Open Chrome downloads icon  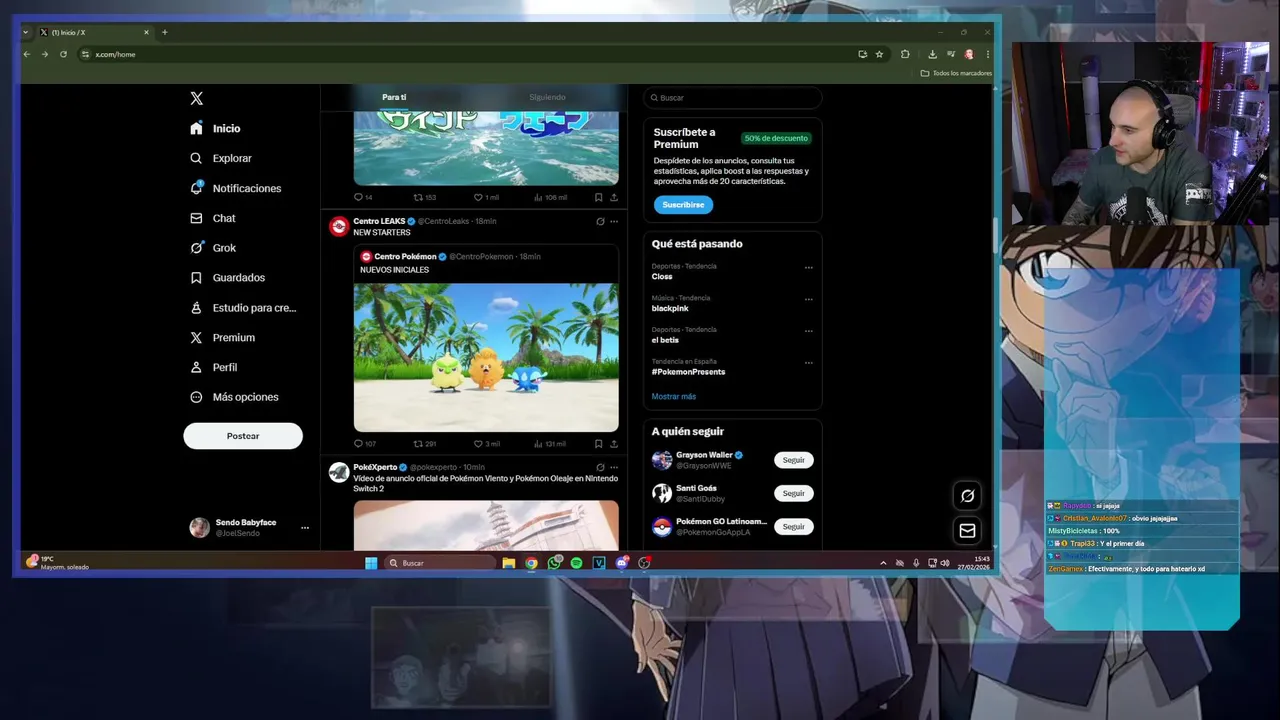[932, 54]
